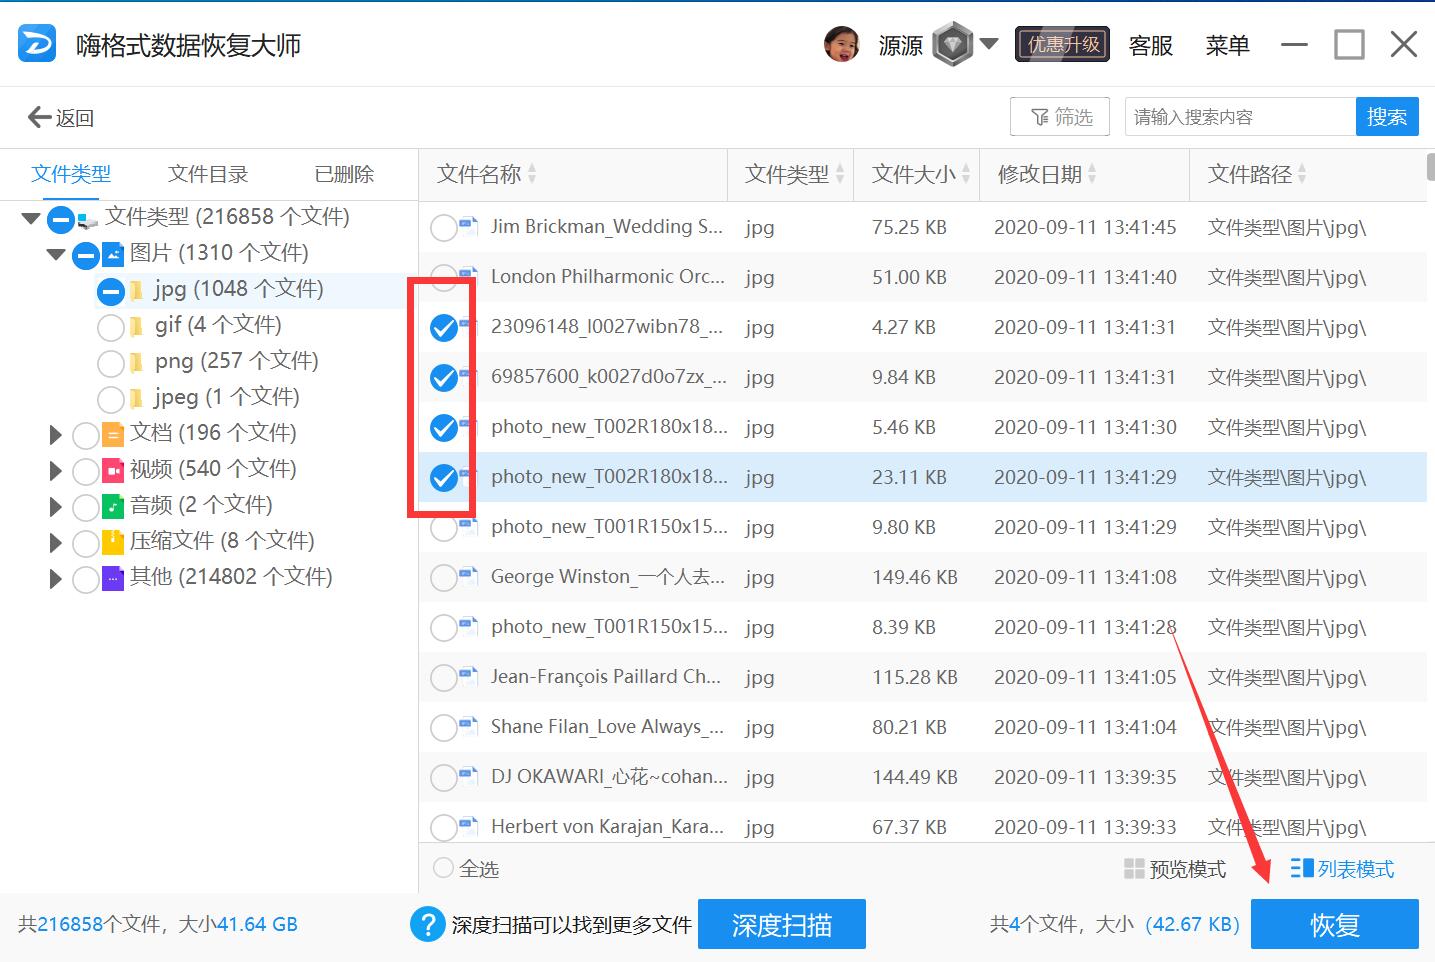The image size is (1435, 962).
Task: Expand the 文档 (196 个文件) node
Action: coord(55,435)
